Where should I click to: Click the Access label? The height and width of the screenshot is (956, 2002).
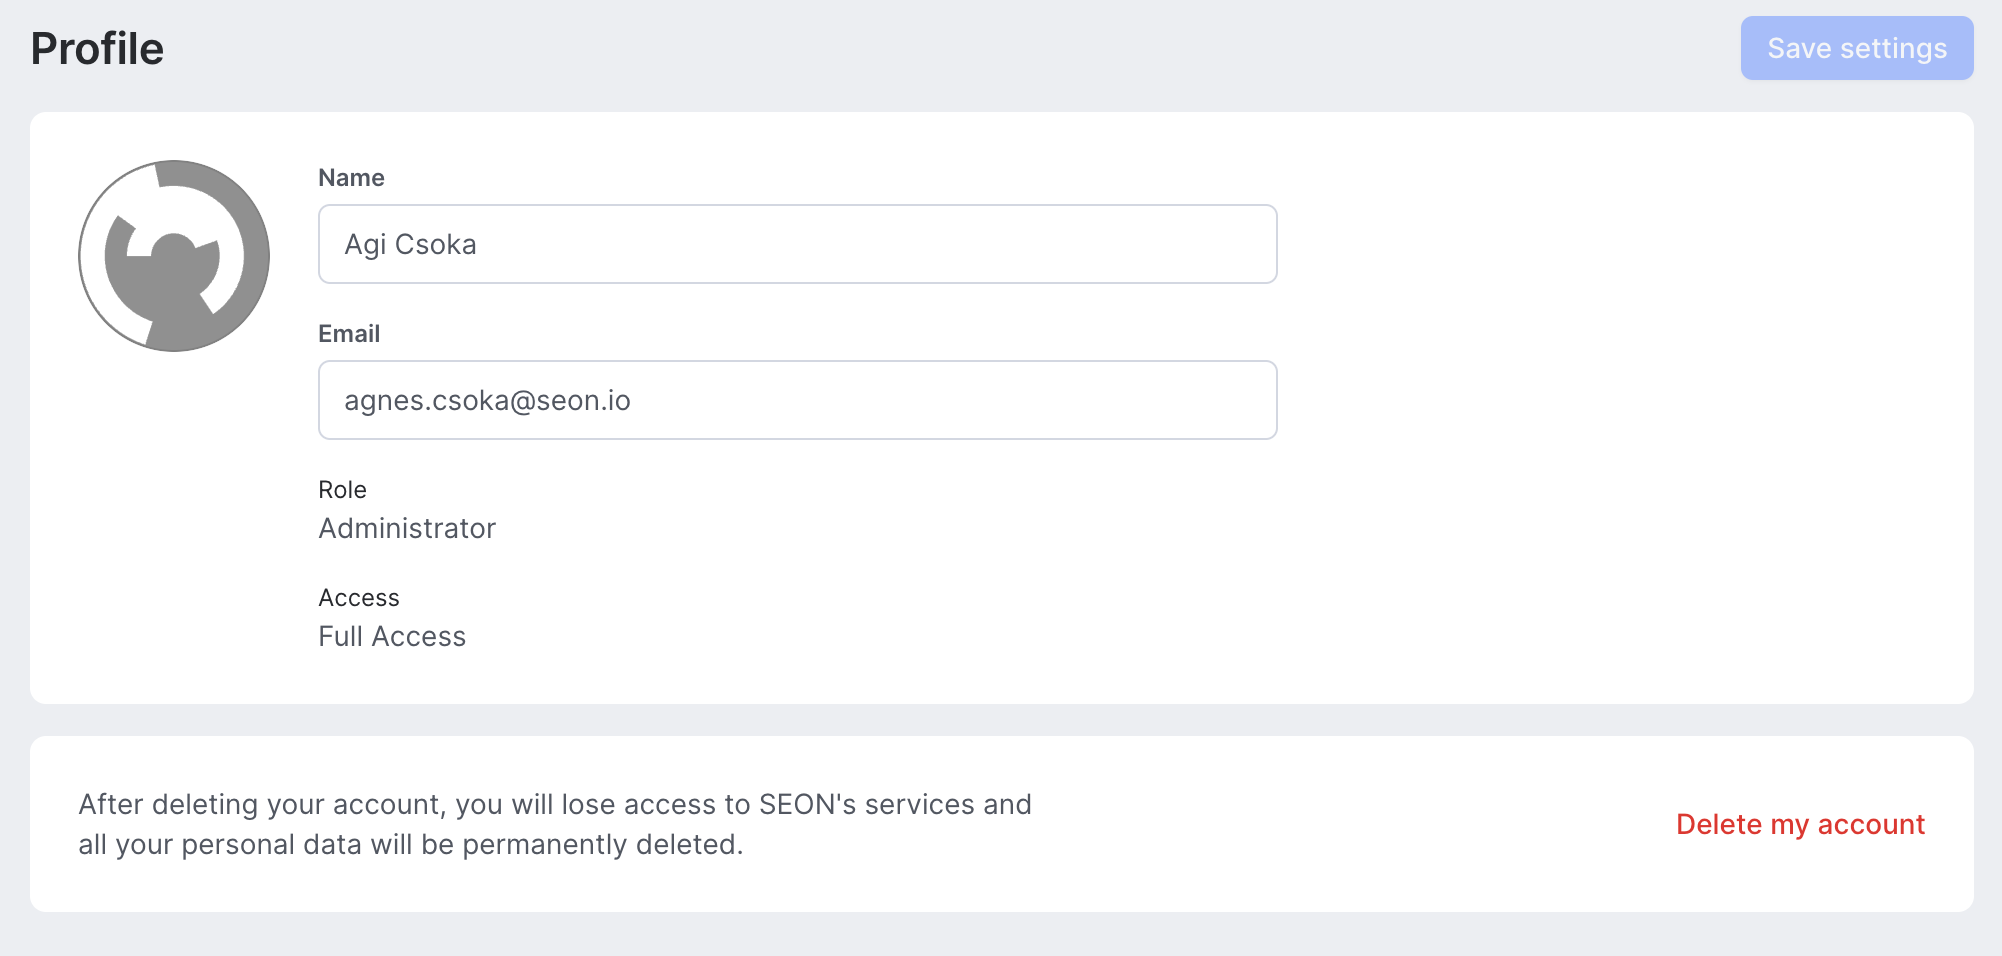[x=359, y=598]
